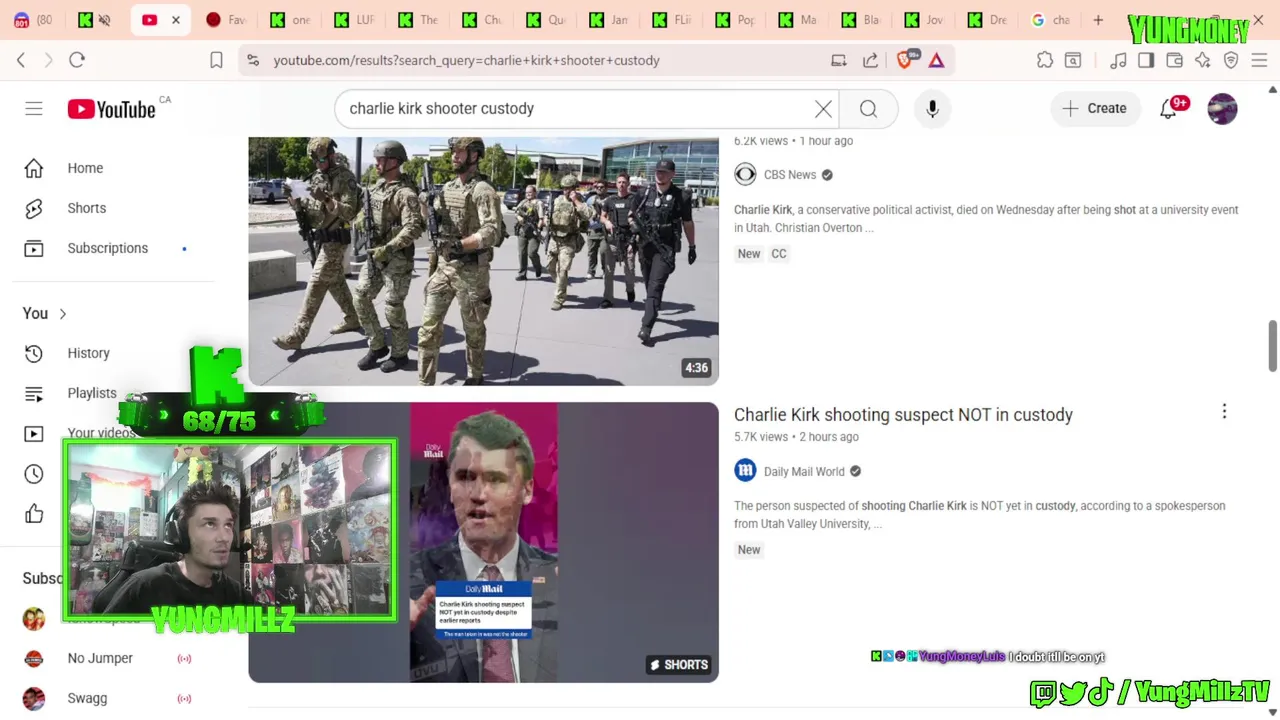1280x720 pixels.
Task: Open the Your videos sidebar icon
Action: tap(34, 433)
